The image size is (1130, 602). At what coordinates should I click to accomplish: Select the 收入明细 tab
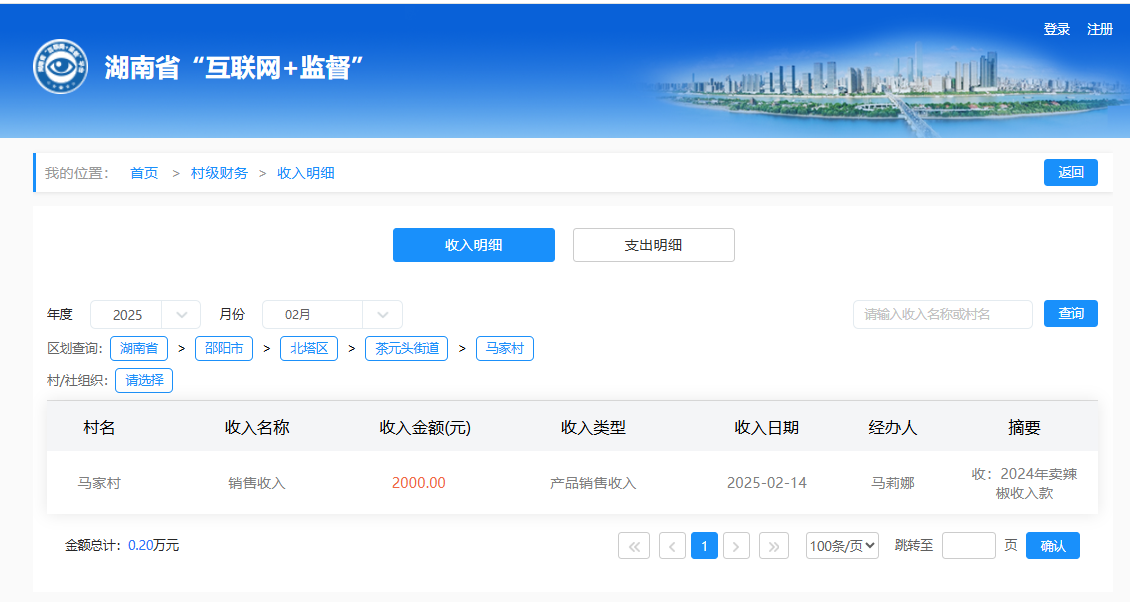(473, 245)
